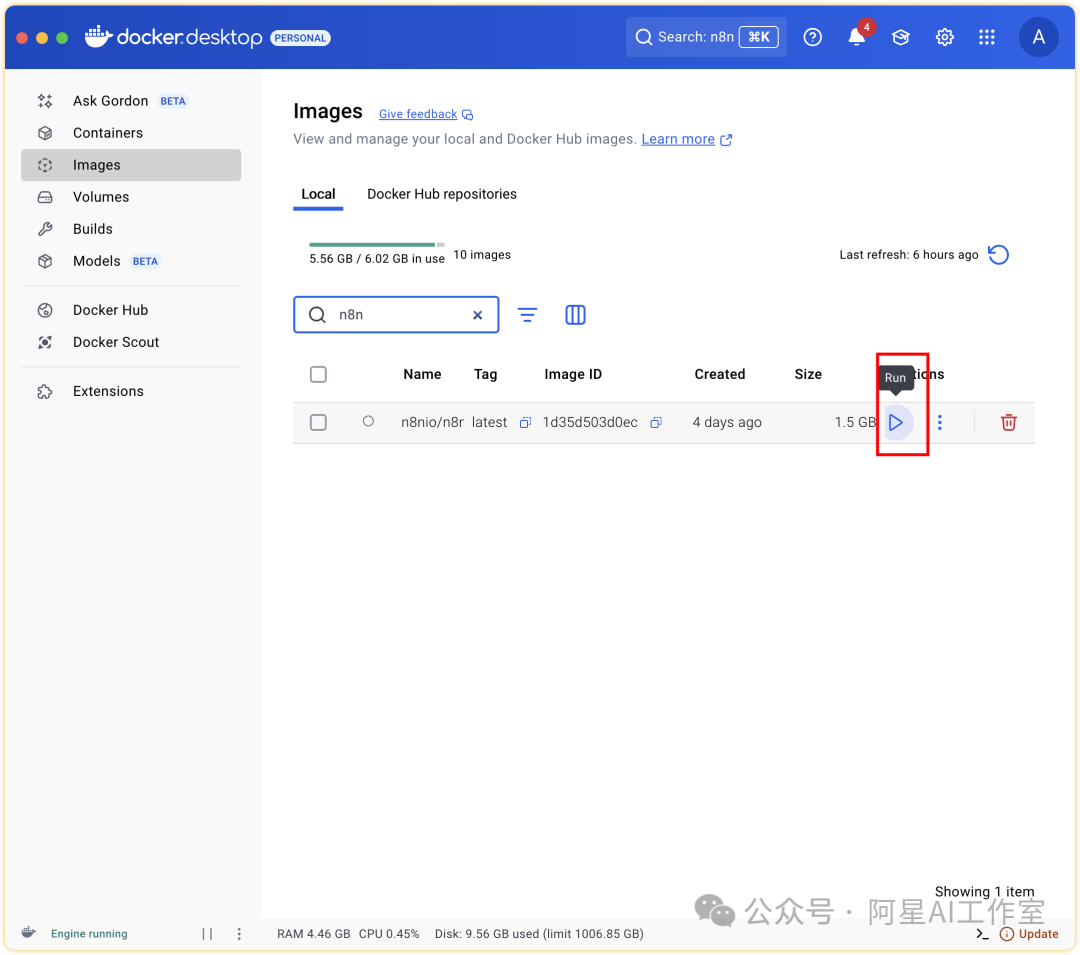Click the Engine running status text
The width and height of the screenshot is (1080, 955).
(x=89, y=934)
